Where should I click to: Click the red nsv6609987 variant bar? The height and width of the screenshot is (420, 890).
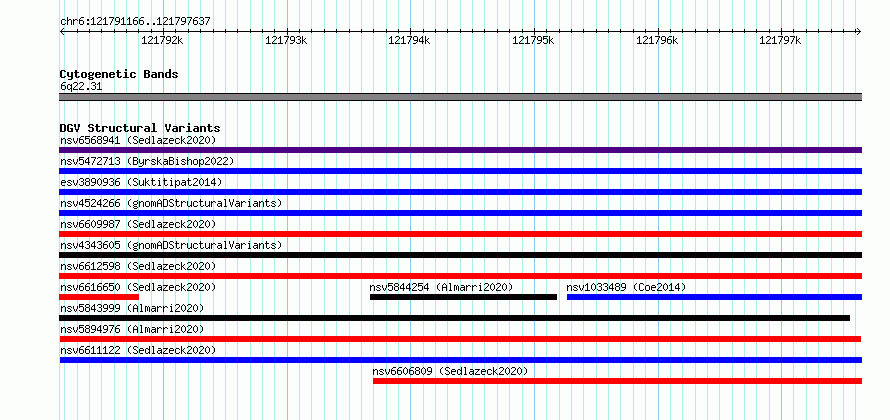click(x=460, y=234)
